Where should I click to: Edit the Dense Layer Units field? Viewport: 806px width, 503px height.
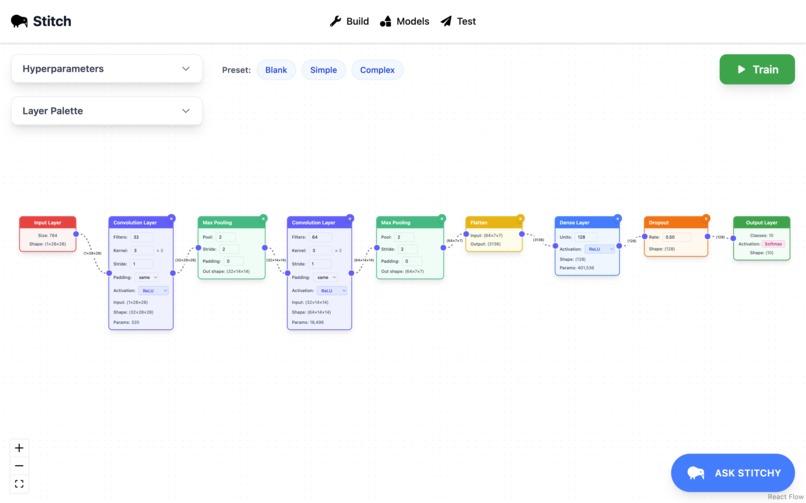coord(585,237)
